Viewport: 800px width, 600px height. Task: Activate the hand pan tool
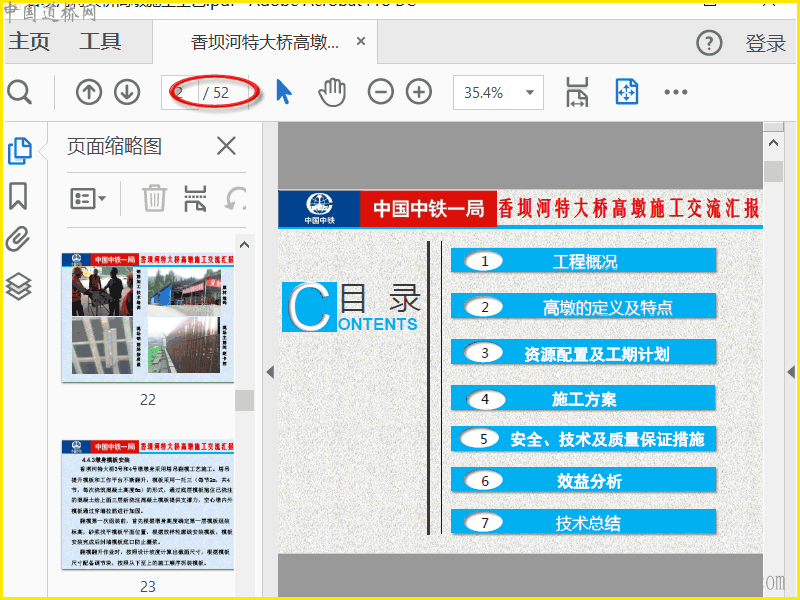coord(332,92)
